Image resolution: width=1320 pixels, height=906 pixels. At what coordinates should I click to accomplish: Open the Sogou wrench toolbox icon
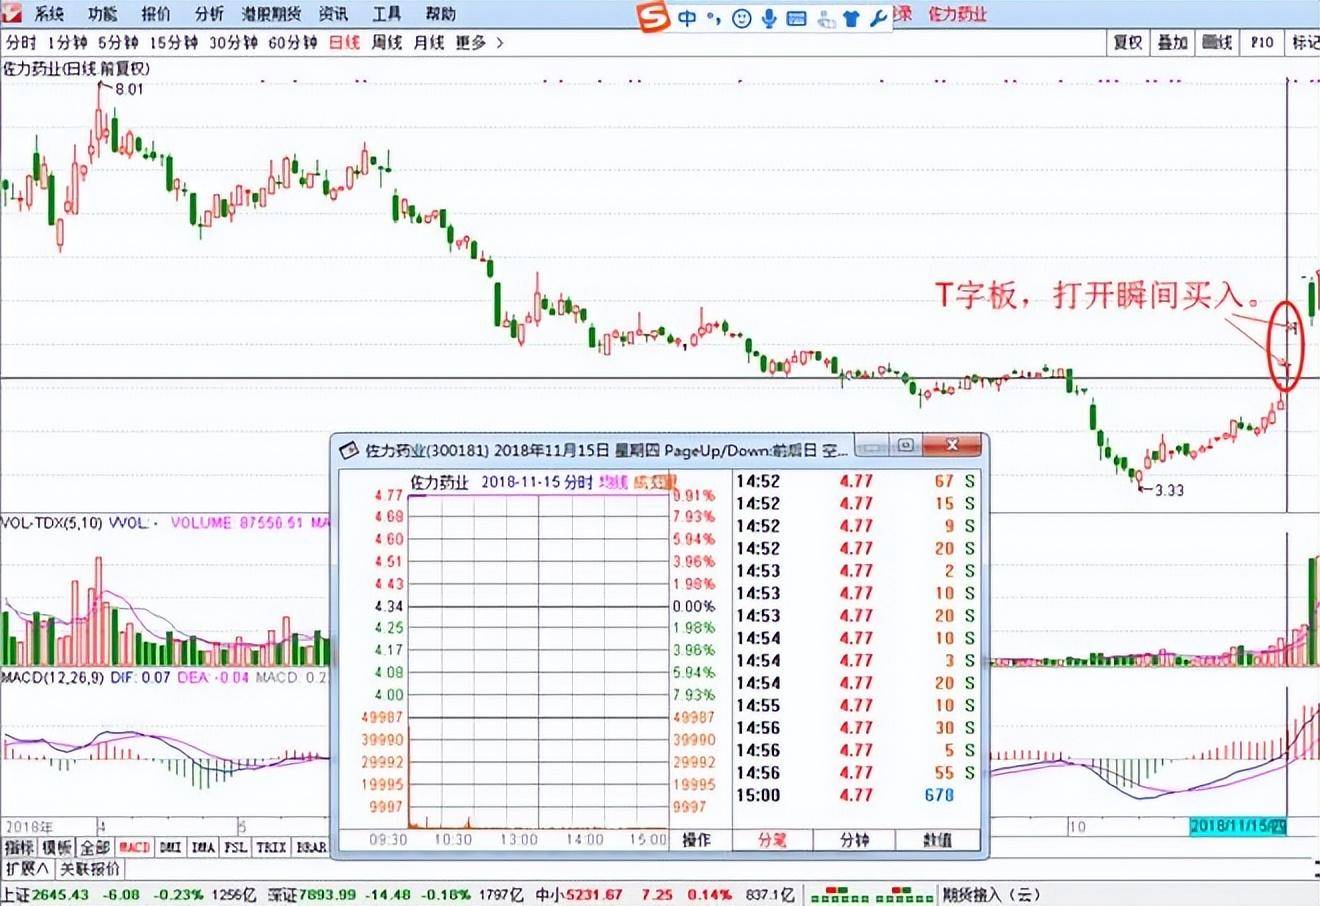(x=878, y=18)
